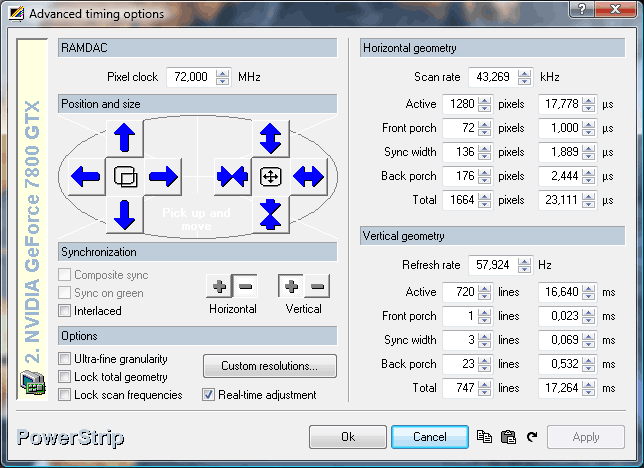Click the undo/revert arrow icon
The height and width of the screenshot is (468, 644).
pos(532,437)
